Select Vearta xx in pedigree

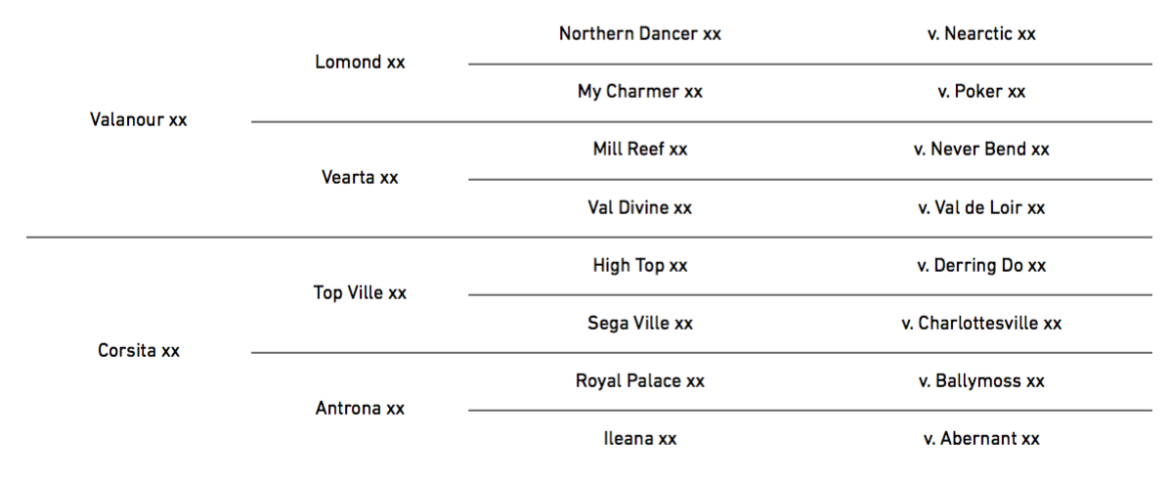[360, 178]
